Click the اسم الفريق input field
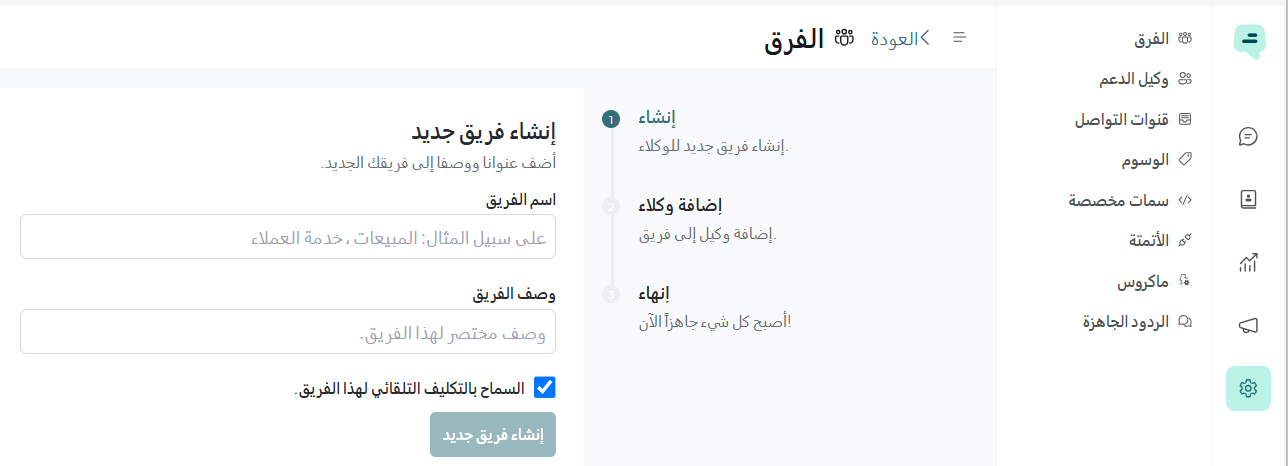Image resolution: width=1288 pixels, height=466 pixels. [288, 237]
